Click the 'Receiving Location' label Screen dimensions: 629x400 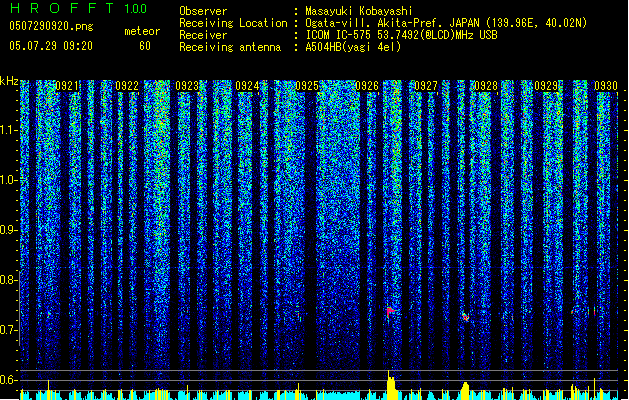point(233,23)
